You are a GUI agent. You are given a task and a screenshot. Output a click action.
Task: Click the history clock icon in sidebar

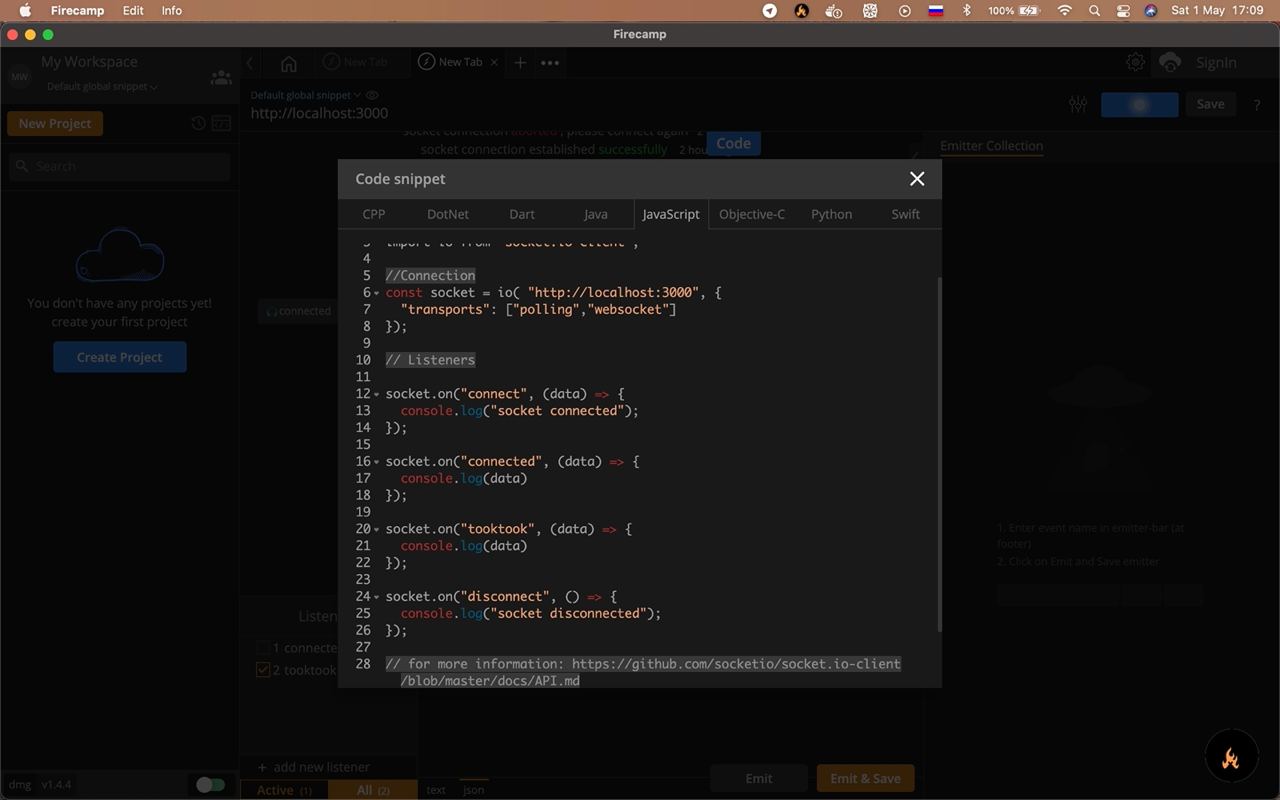[198, 123]
